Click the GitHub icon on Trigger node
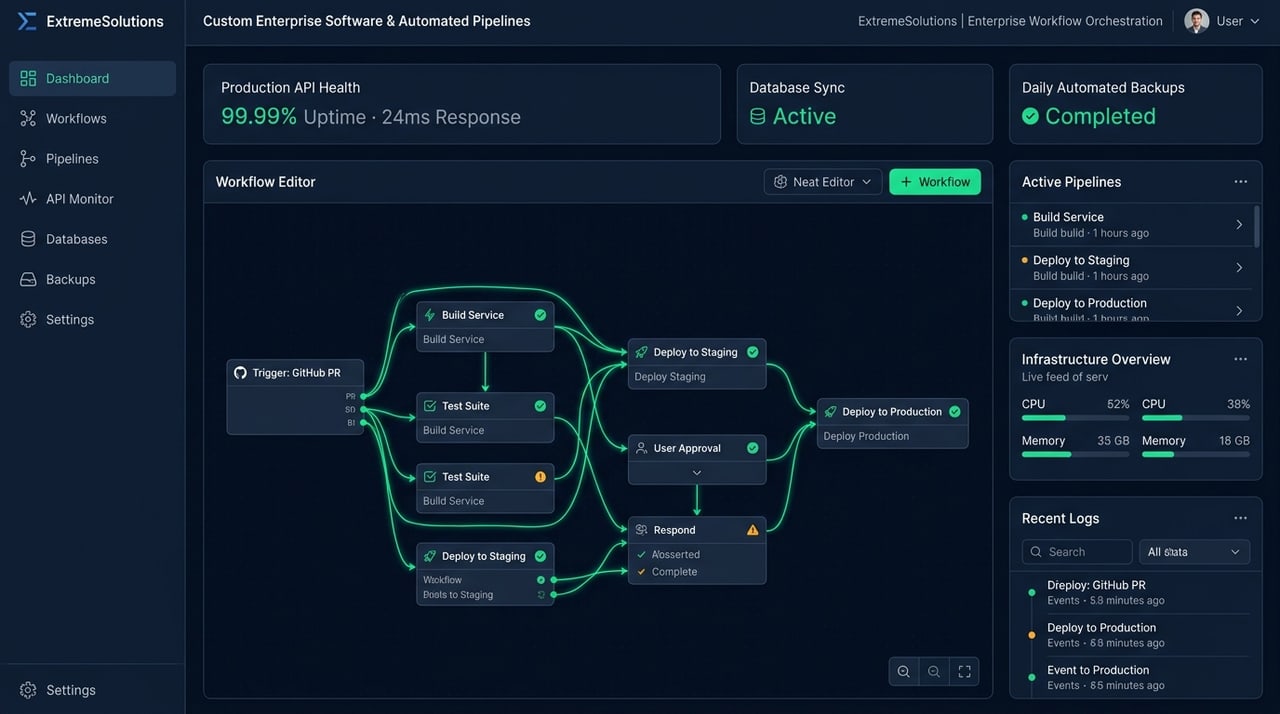Viewport: 1280px width, 714px height. pyautogui.click(x=240, y=373)
